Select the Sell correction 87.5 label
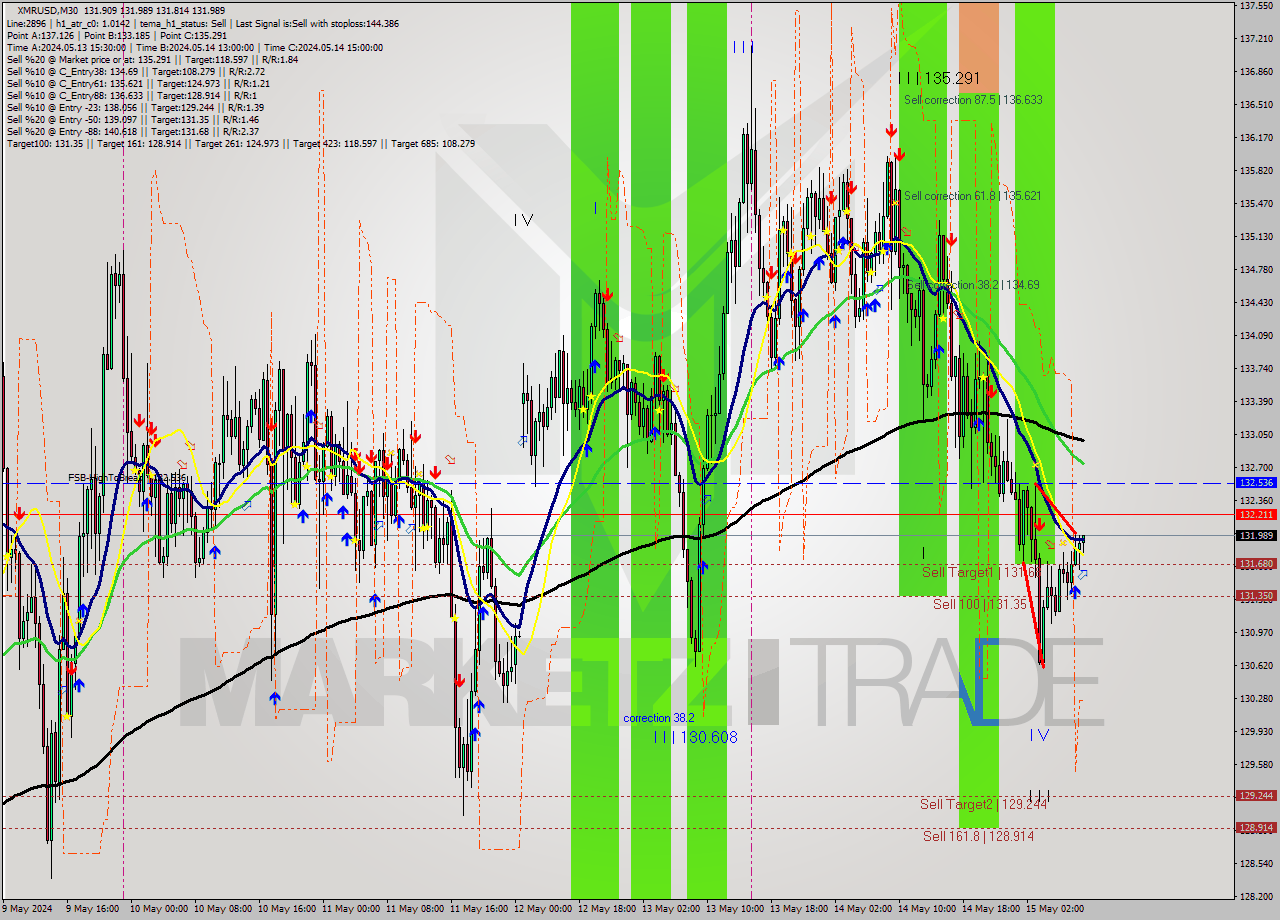Screen dimensions: 1280x920 tap(972, 100)
